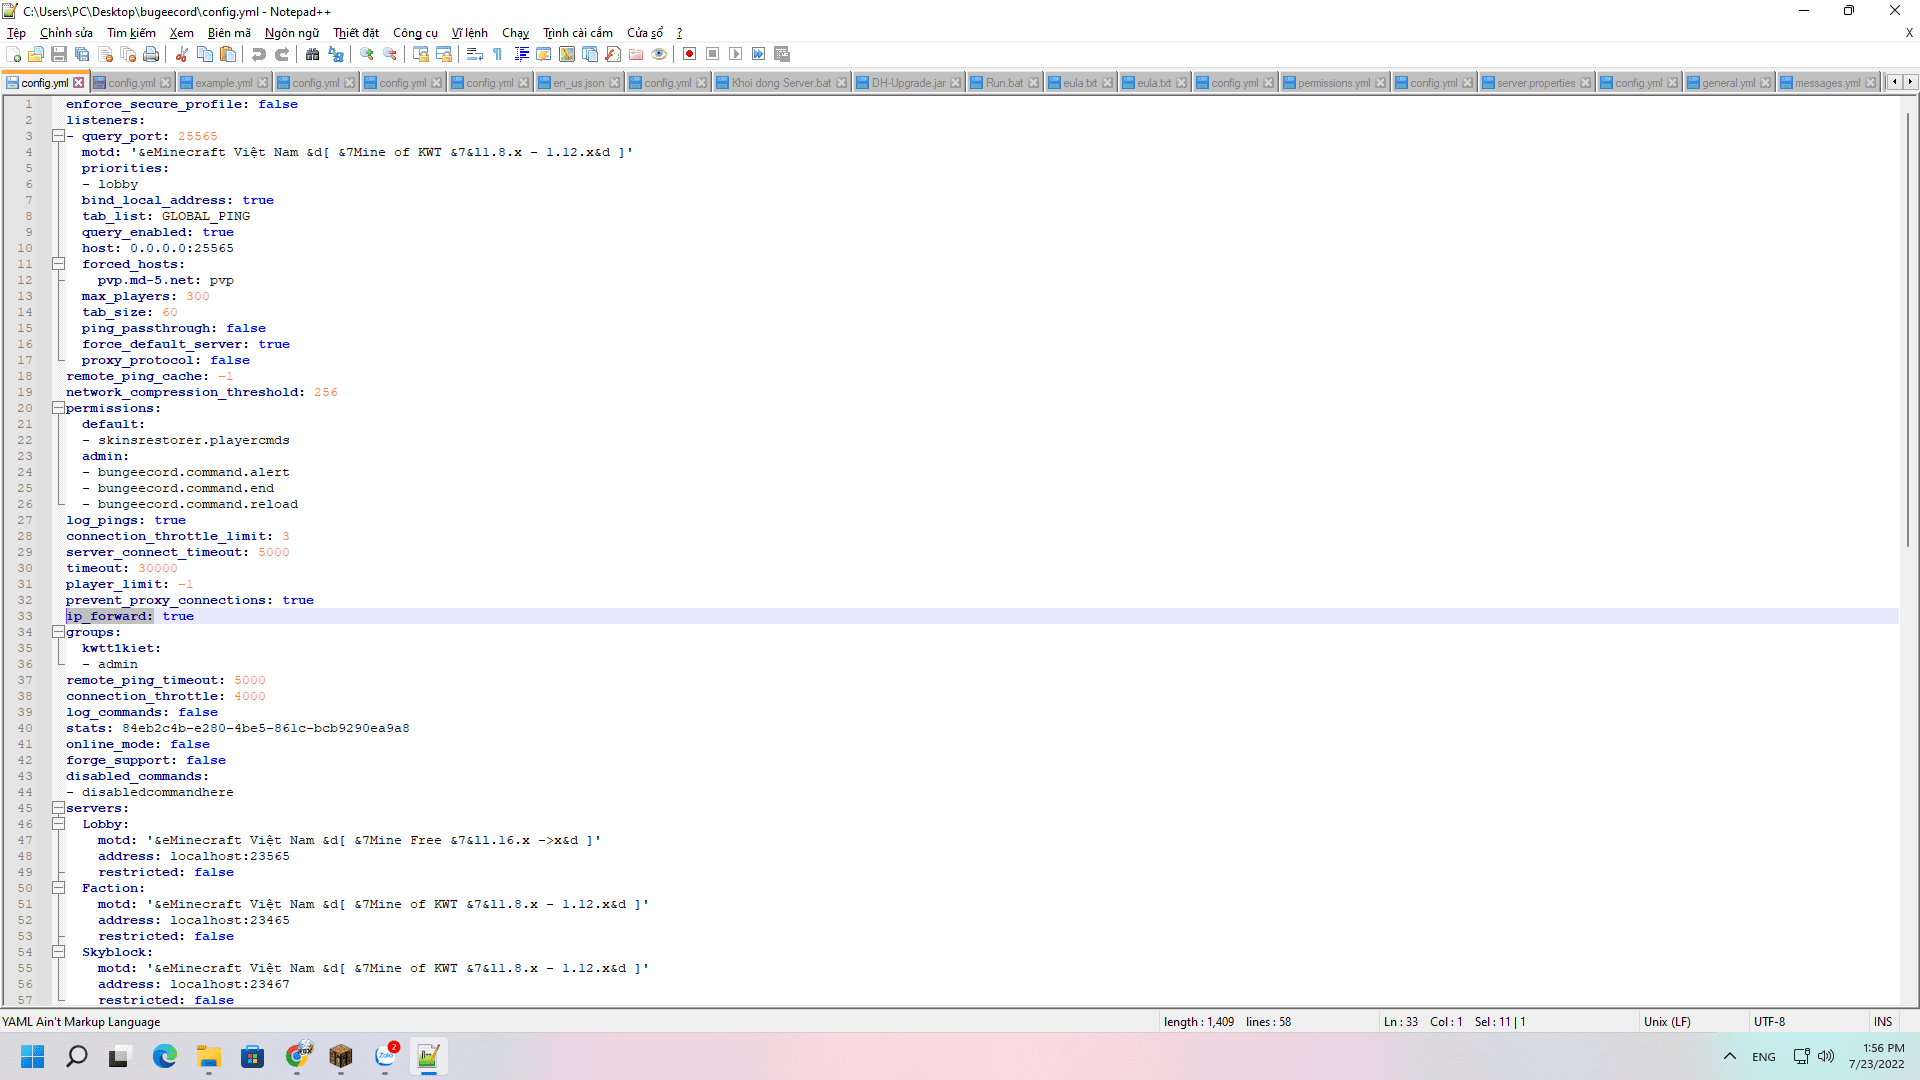Screen dimensions: 1920x1080
Task: Click the Cut scissors toolbar icon
Action: (182, 54)
